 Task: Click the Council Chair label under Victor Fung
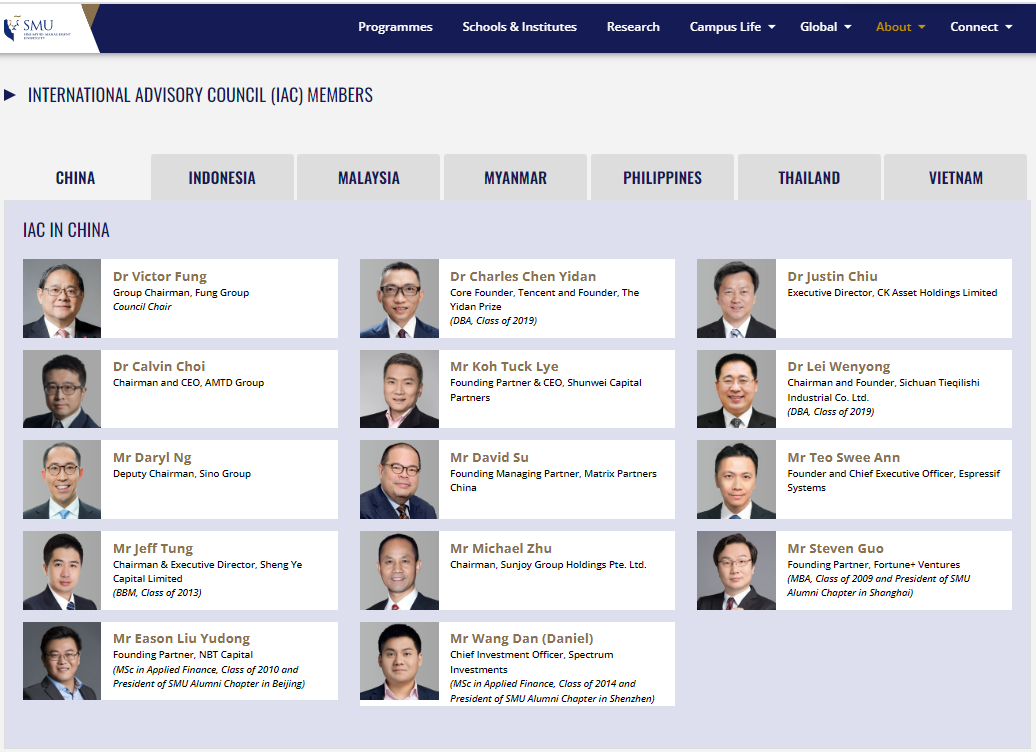click(x=142, y=307)
